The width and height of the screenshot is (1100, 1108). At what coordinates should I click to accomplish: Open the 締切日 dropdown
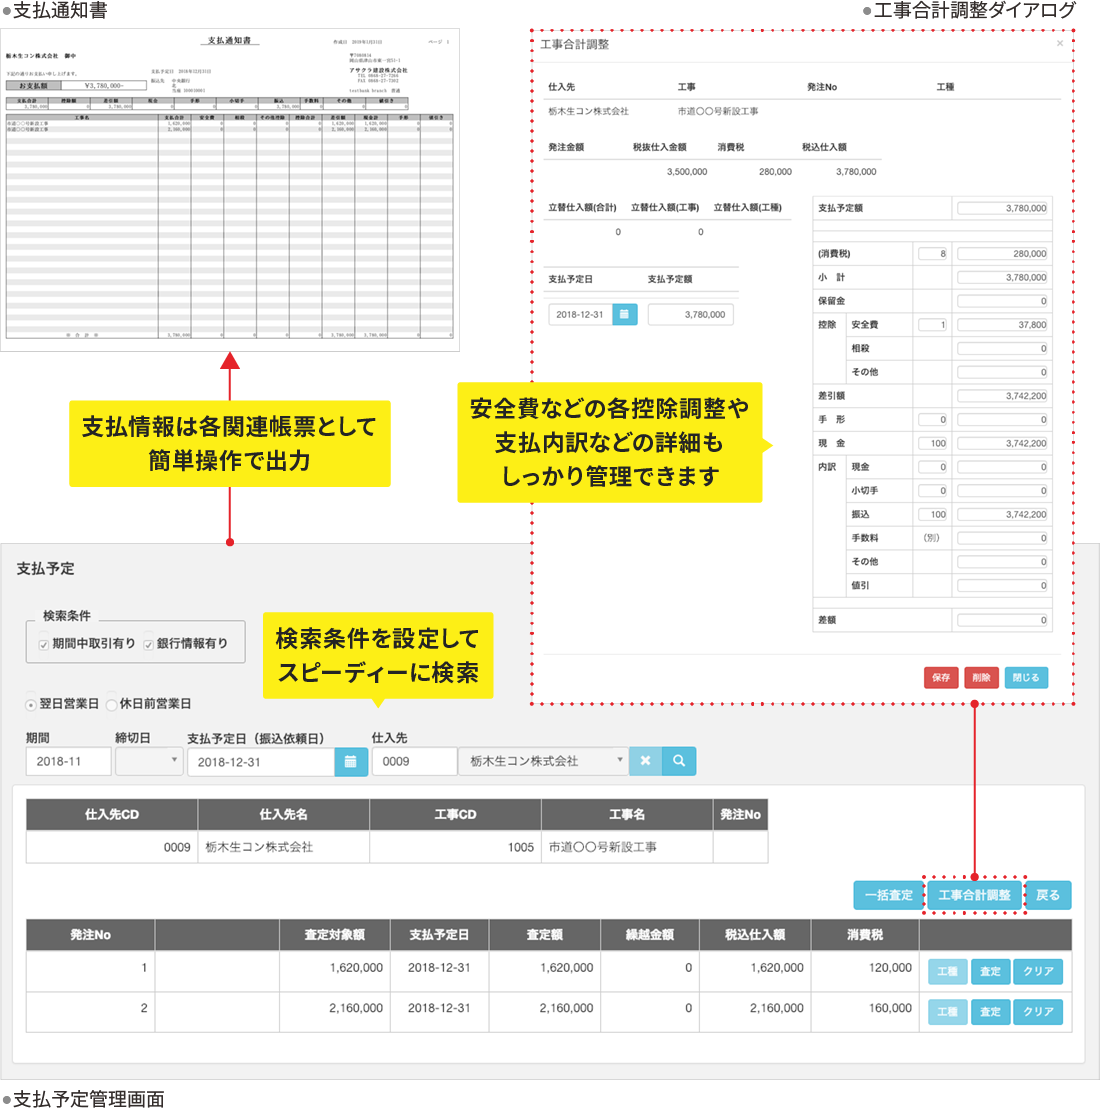coord(149,761)
